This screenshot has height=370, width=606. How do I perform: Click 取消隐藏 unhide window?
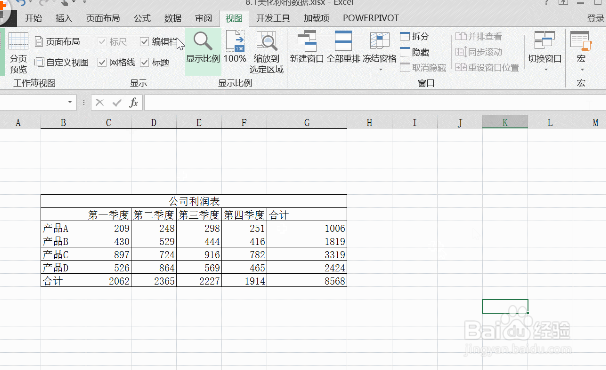(x=423, y=68)
